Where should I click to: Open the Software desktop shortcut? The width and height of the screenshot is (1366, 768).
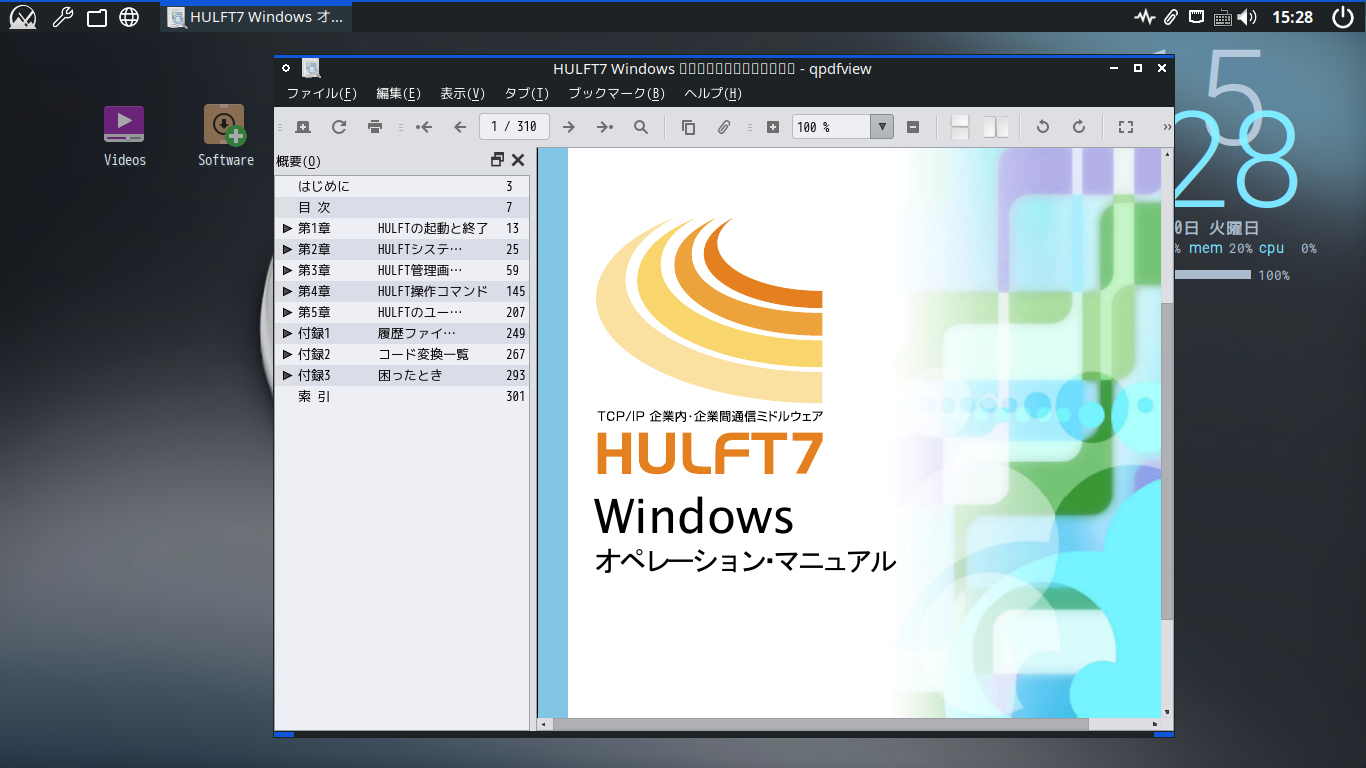225,136
